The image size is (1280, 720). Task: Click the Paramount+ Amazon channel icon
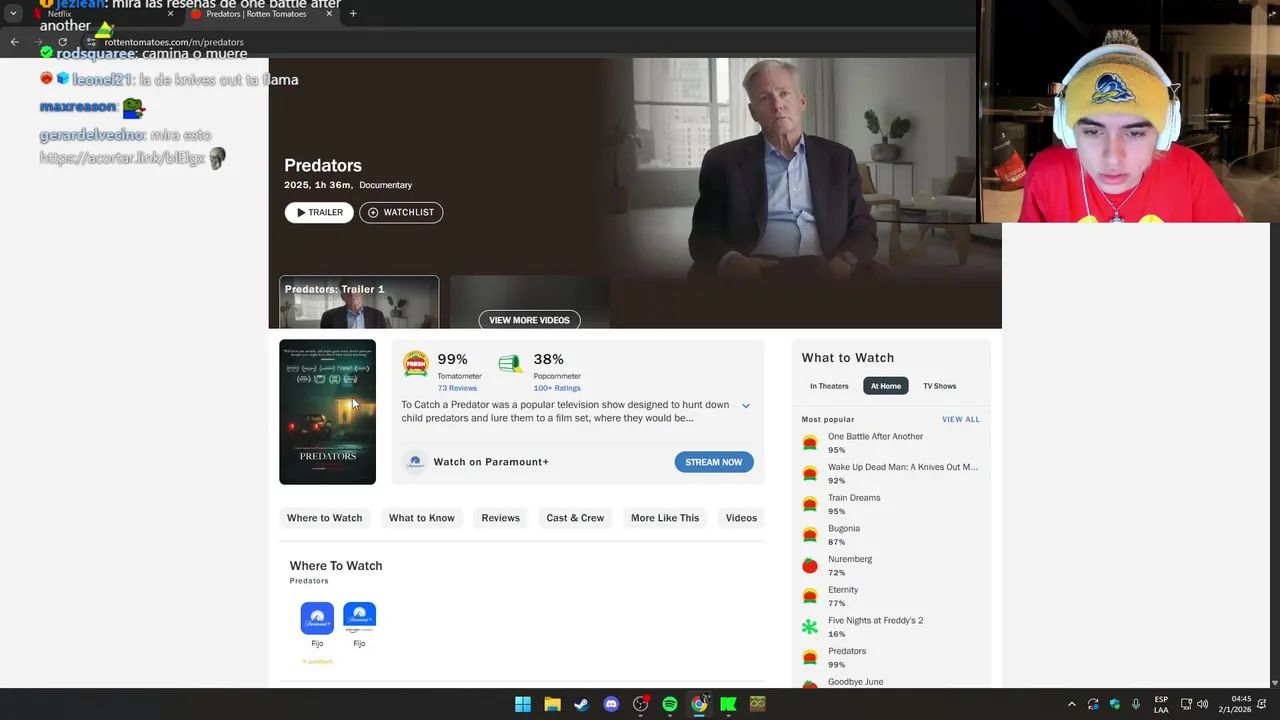[359, 618]
